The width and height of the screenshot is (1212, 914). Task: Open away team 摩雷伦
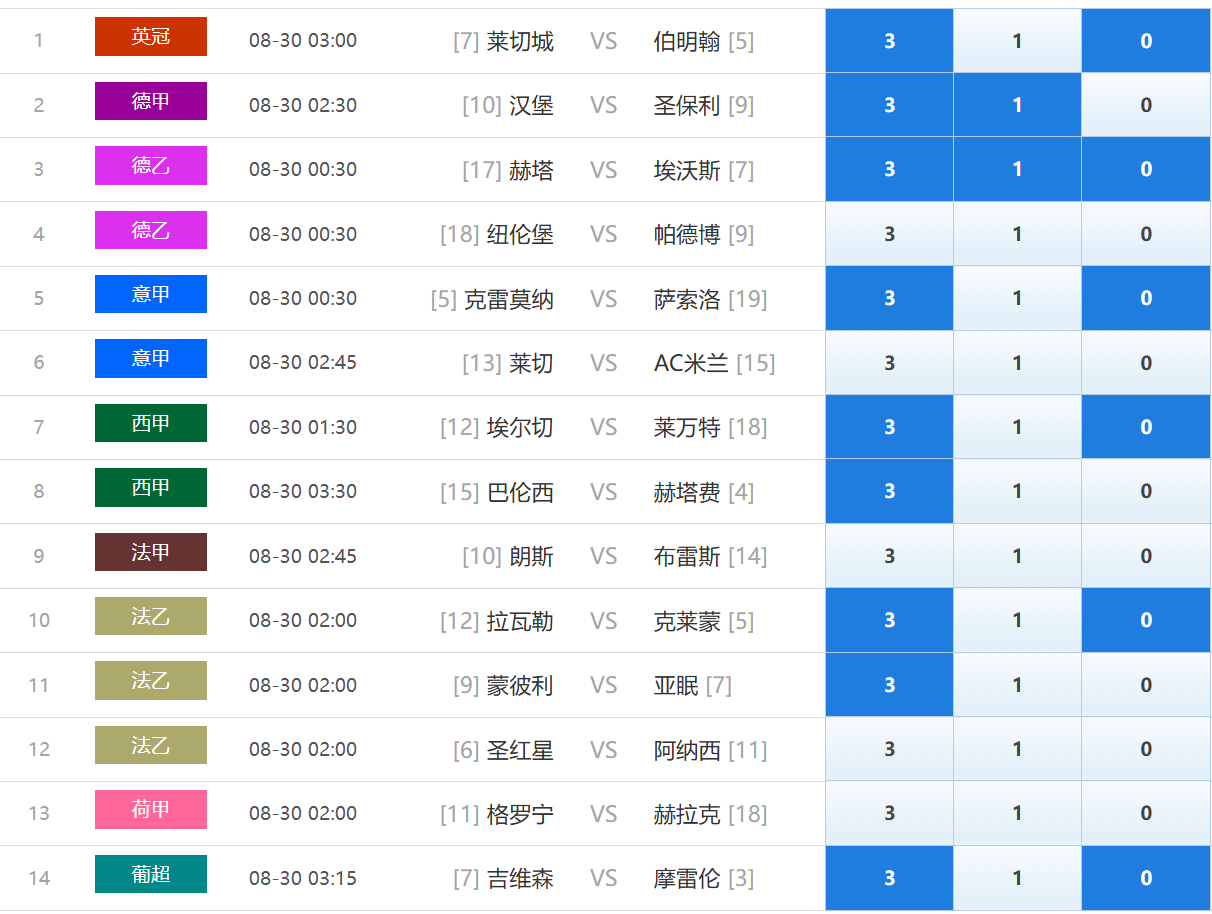[x=687, y=878]
